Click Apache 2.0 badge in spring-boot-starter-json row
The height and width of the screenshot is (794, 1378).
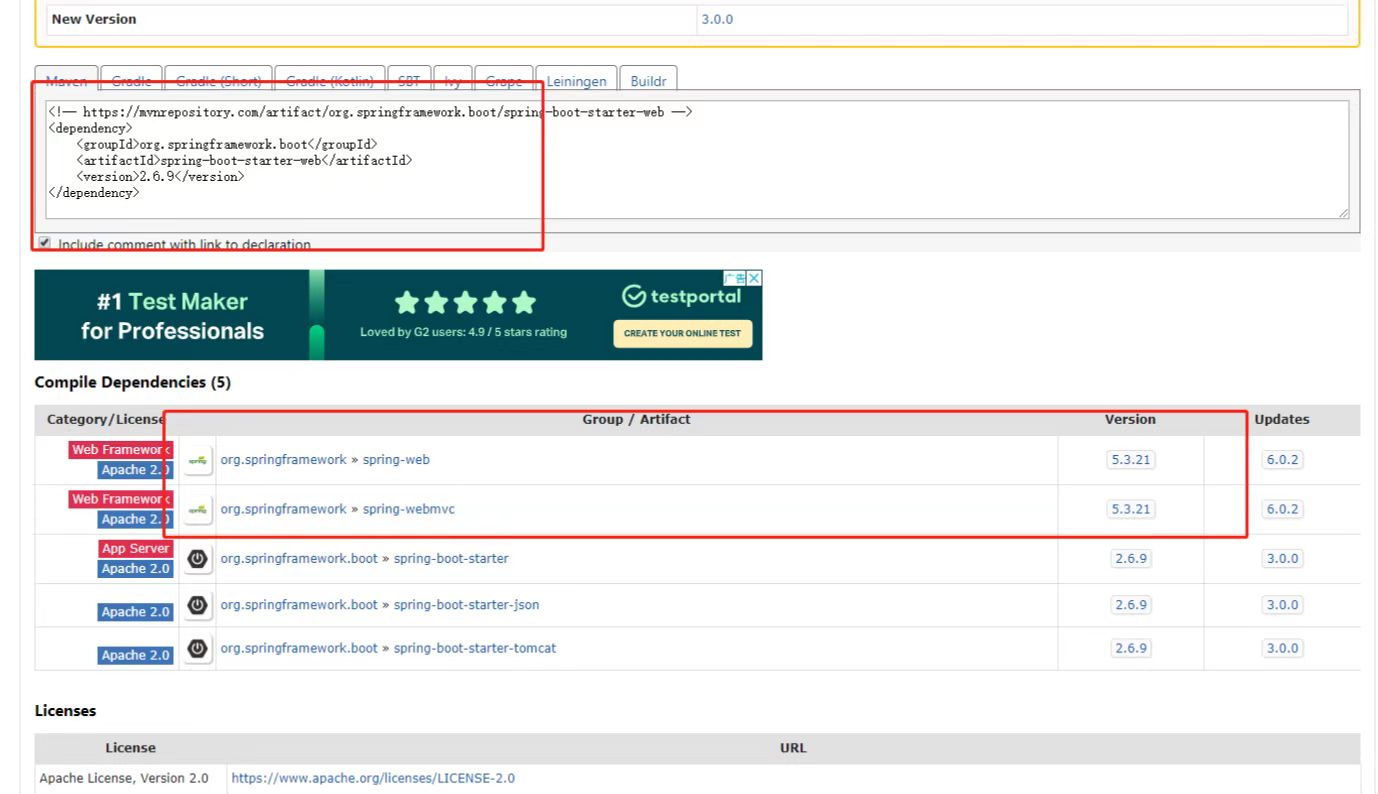click(x=135, y=612)
